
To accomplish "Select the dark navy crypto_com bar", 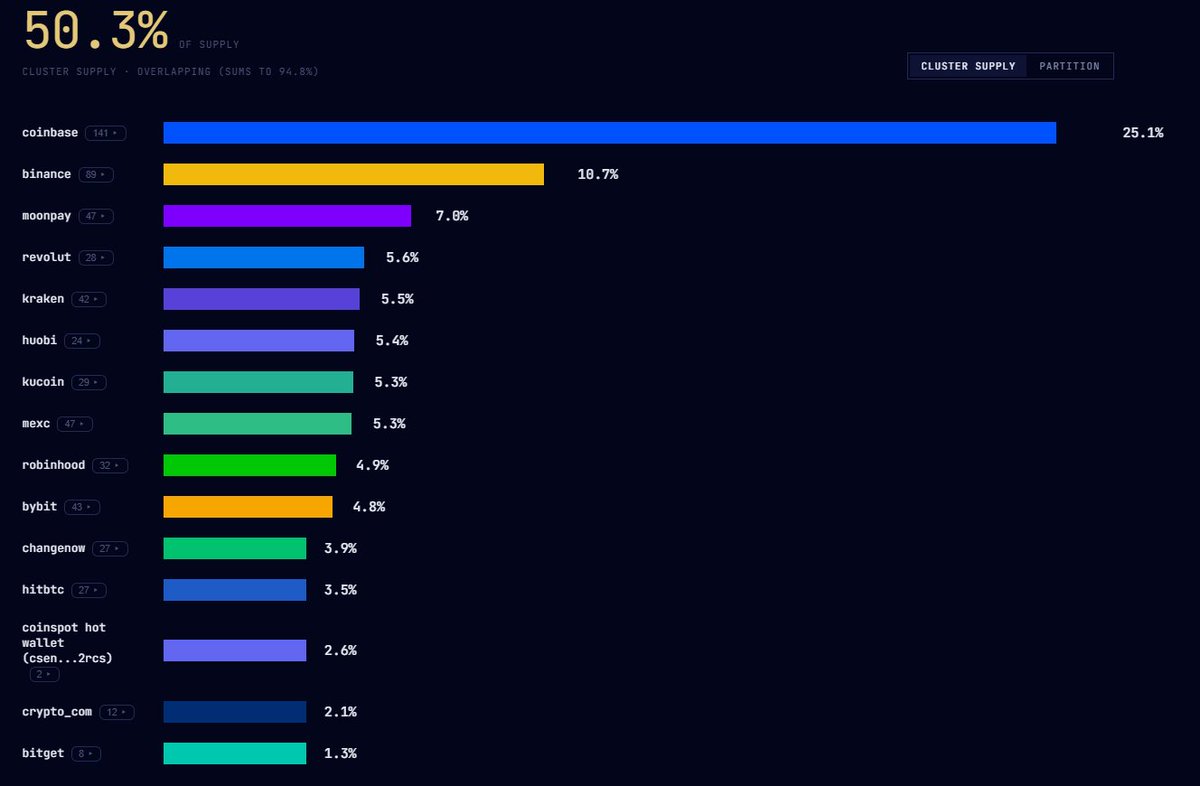I will pyautogui.click(x=235, y=712).
